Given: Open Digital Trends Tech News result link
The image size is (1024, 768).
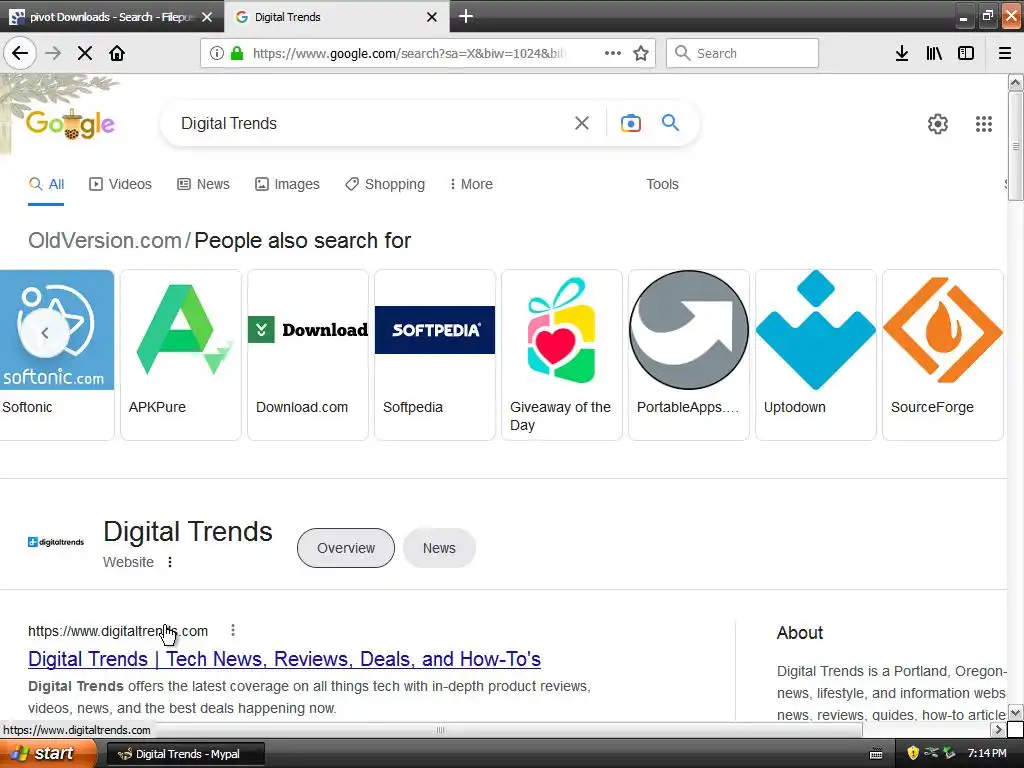Looking at the screenshot, I should point(284,659).
